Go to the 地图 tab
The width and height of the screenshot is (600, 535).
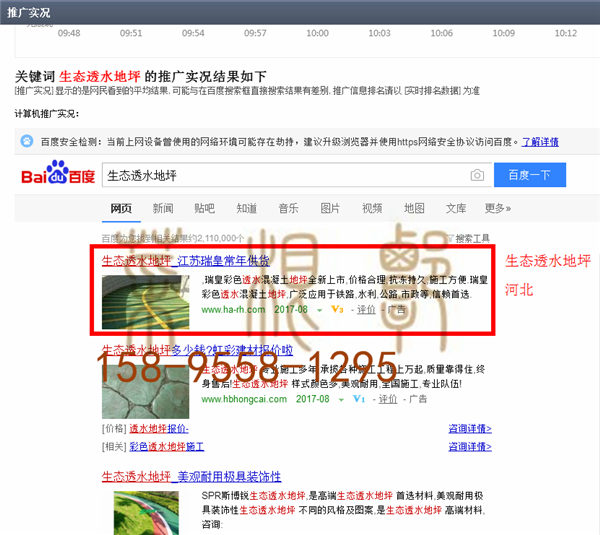(x=414, y=208)
